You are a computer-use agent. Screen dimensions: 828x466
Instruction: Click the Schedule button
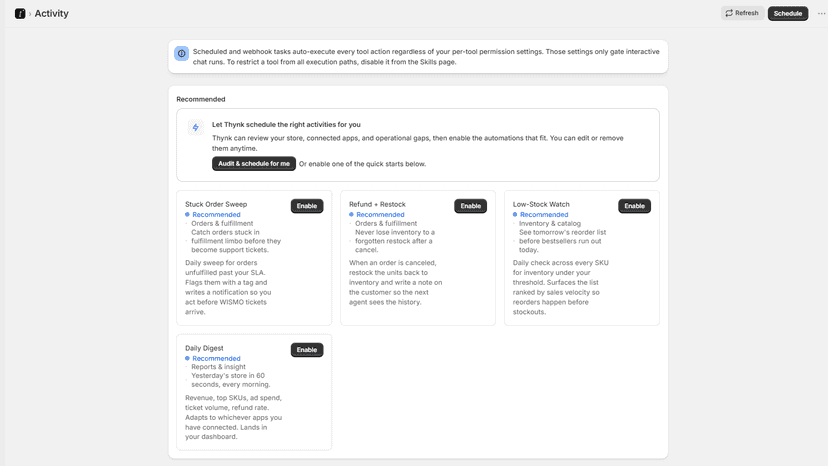coord(787,13)
